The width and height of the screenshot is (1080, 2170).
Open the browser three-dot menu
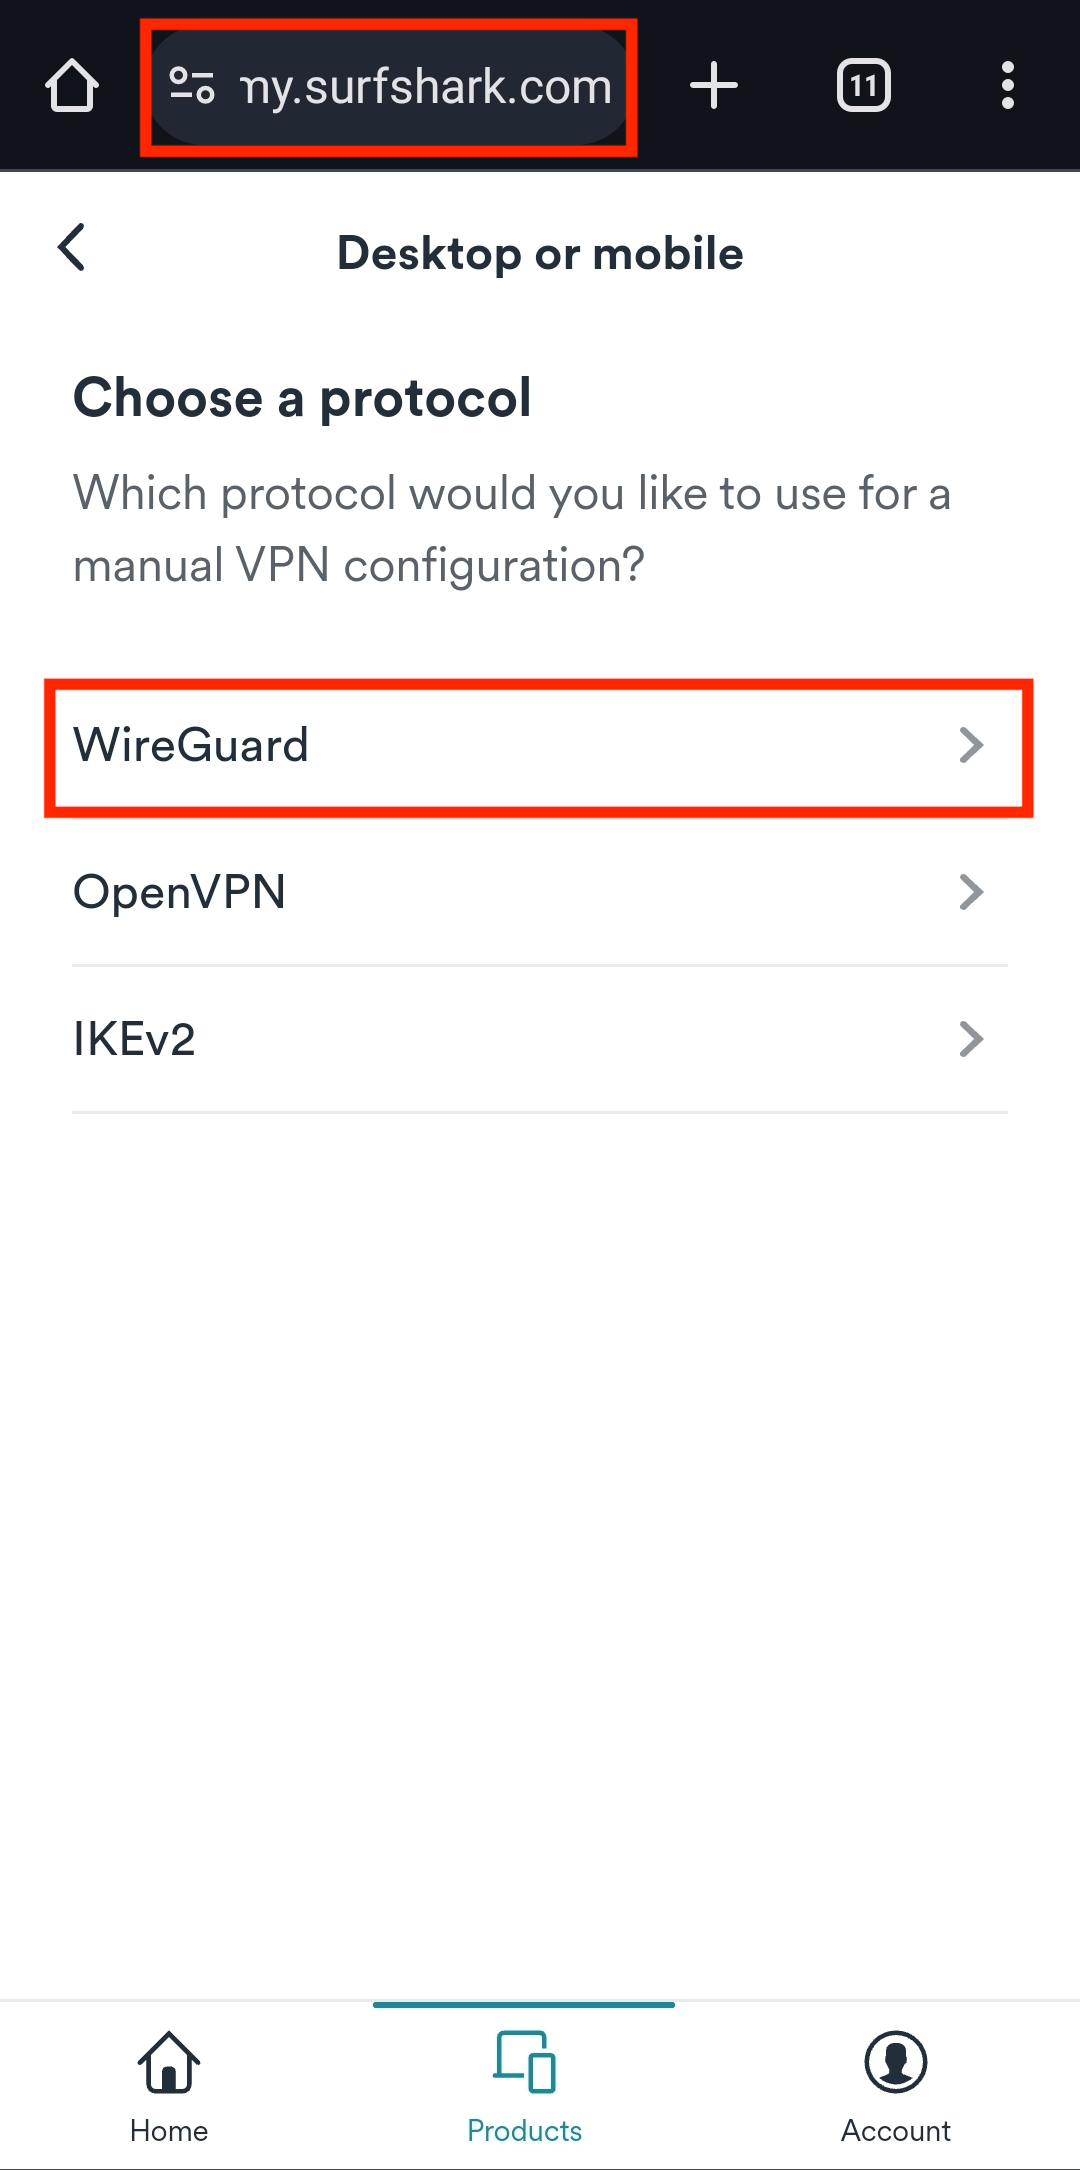[x=1008, y=86]
